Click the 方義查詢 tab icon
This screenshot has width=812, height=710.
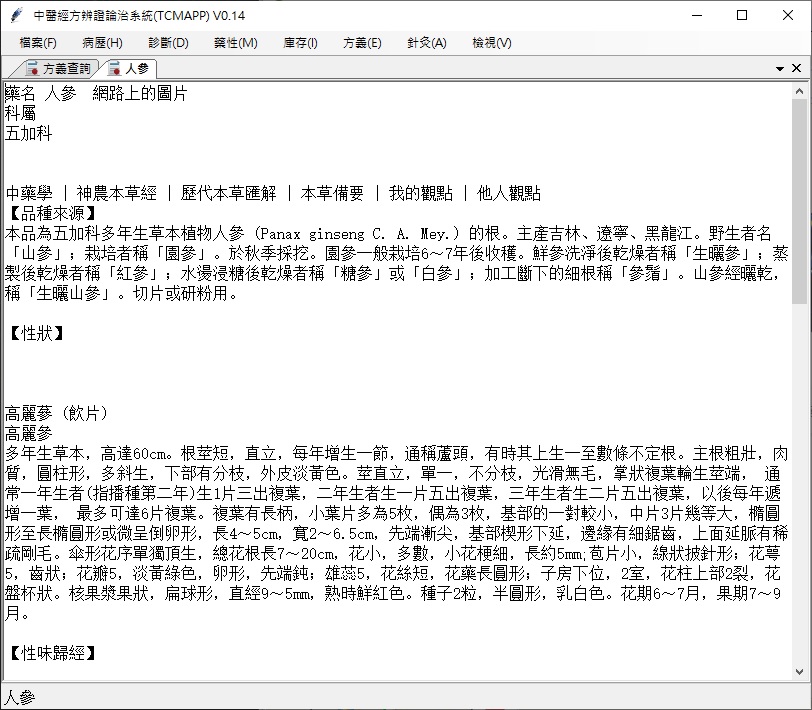pos(31,69)
